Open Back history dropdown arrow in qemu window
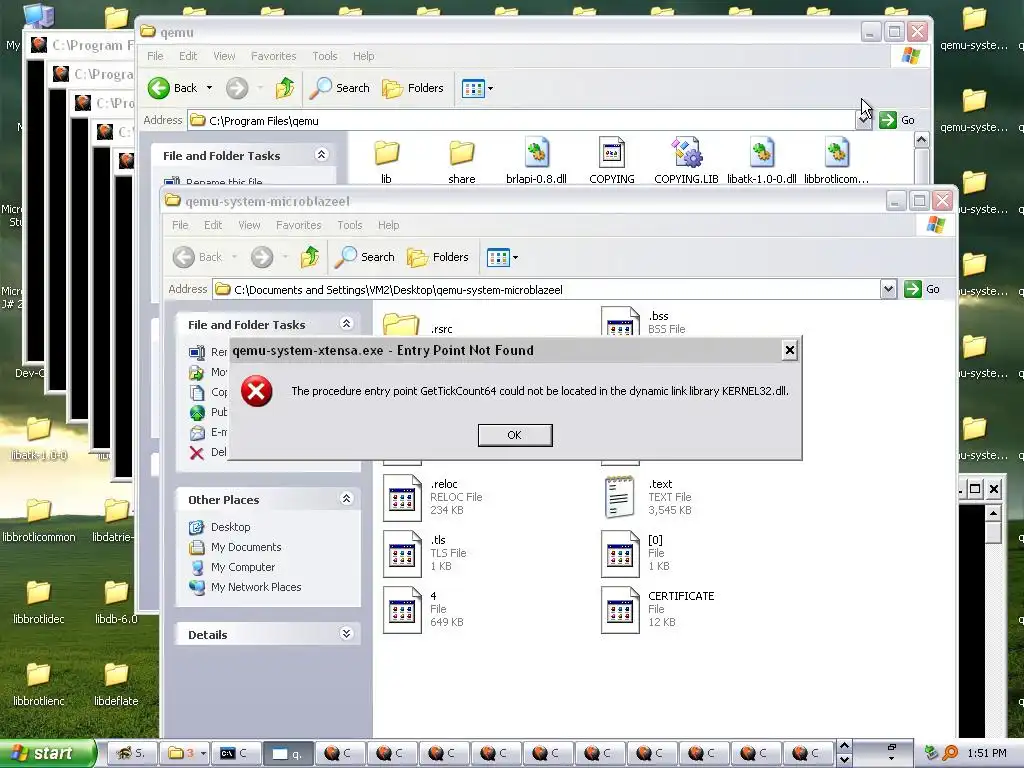The width and height of the screenshot is (1024, 768). (x=210, y=88)
